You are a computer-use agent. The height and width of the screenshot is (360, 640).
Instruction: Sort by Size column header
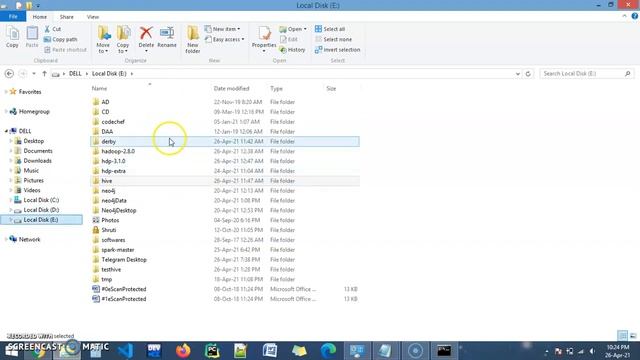(x=331, y=89)
